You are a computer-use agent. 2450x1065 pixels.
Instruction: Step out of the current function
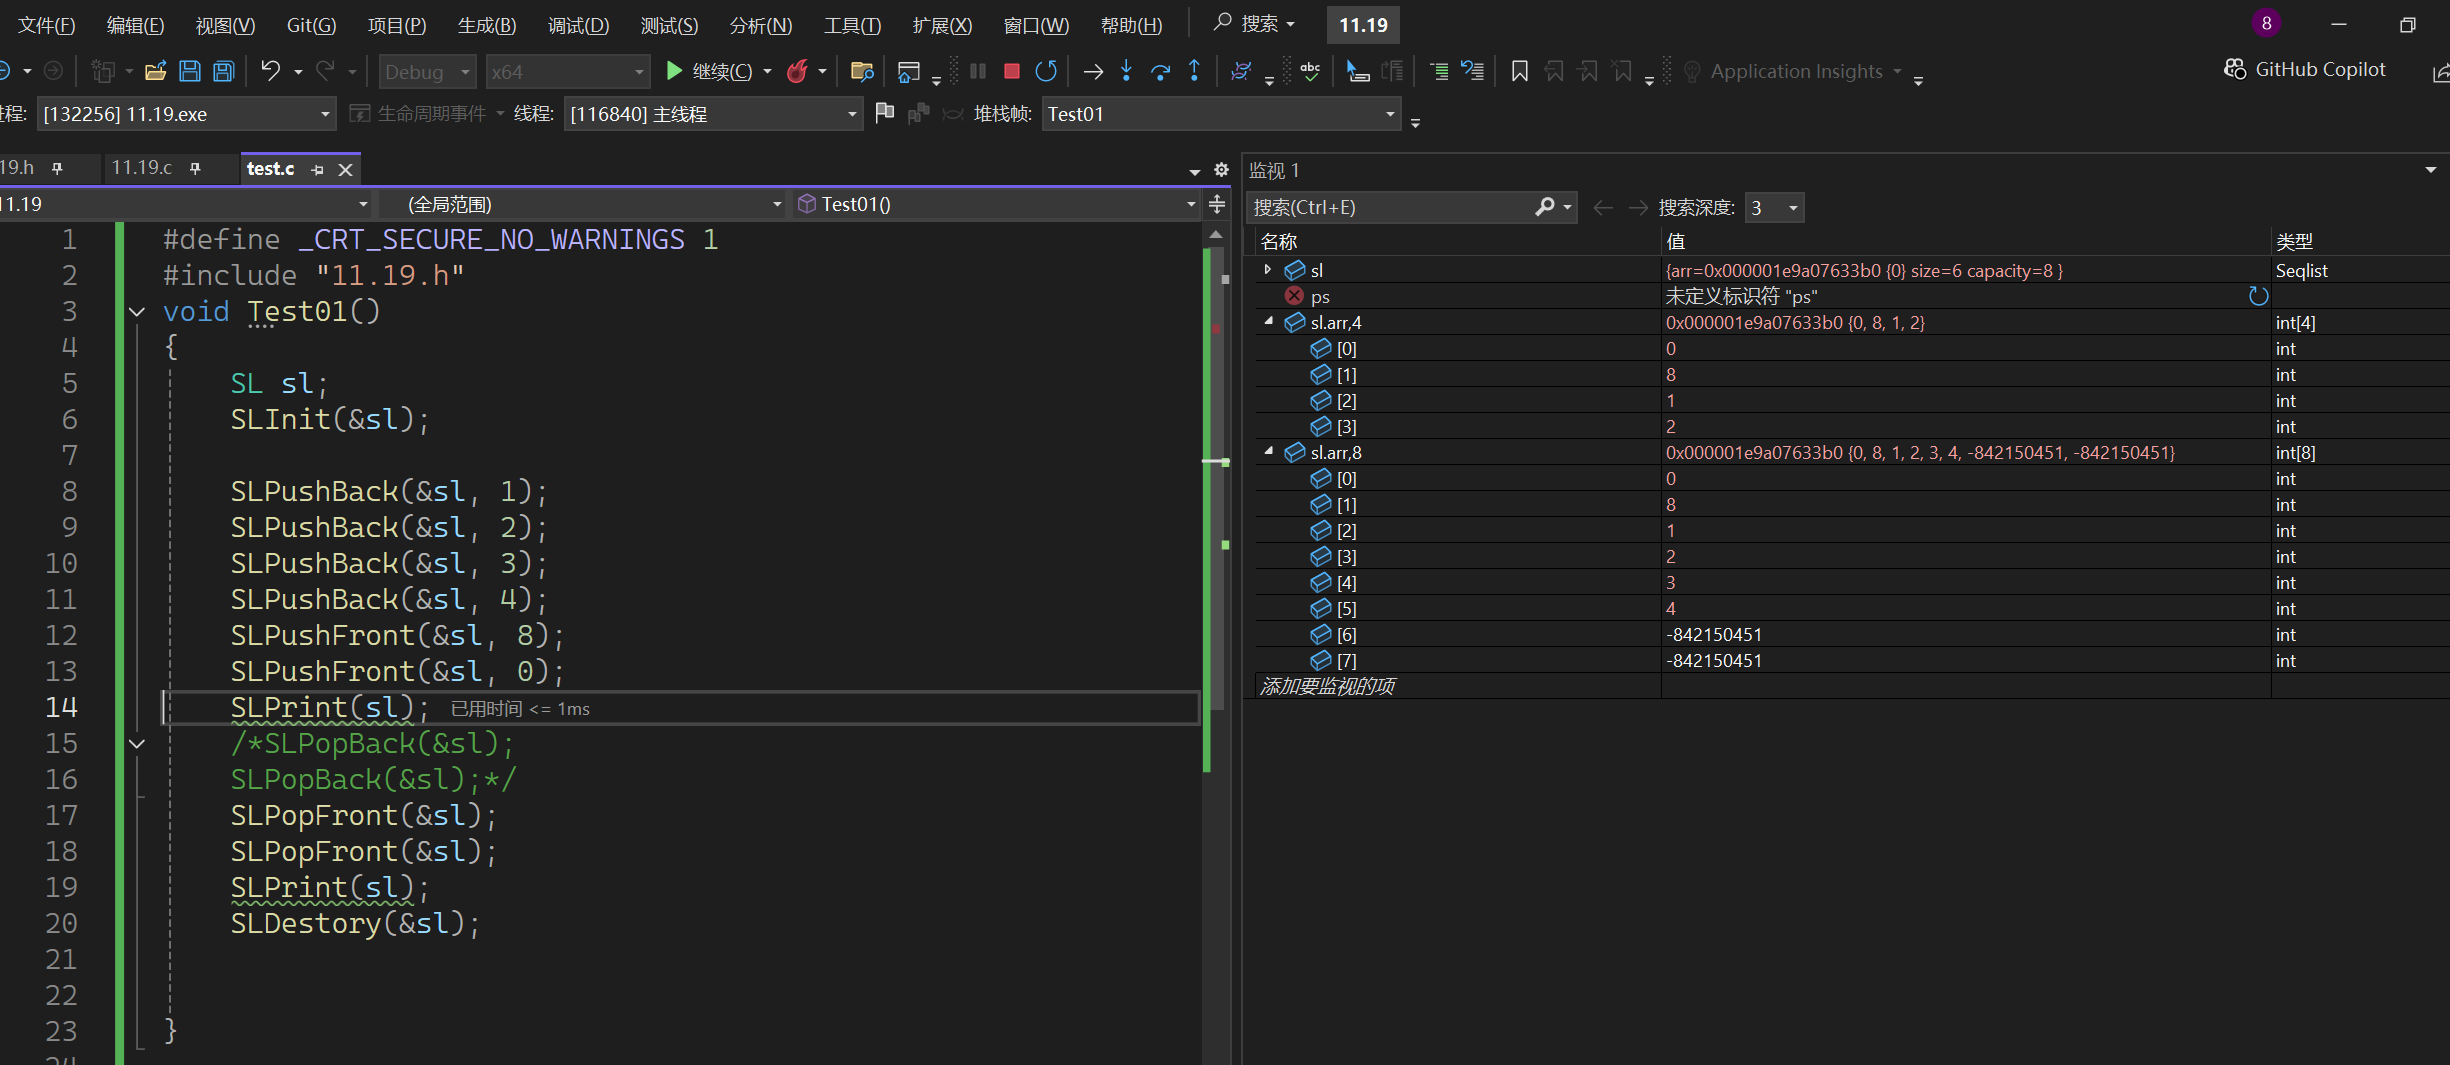[x=1194, y=71]
